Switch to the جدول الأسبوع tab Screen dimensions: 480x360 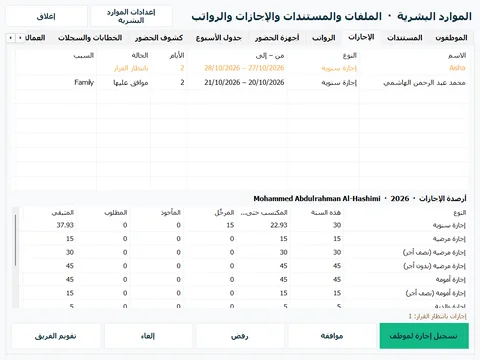click(x=218, y=38)
